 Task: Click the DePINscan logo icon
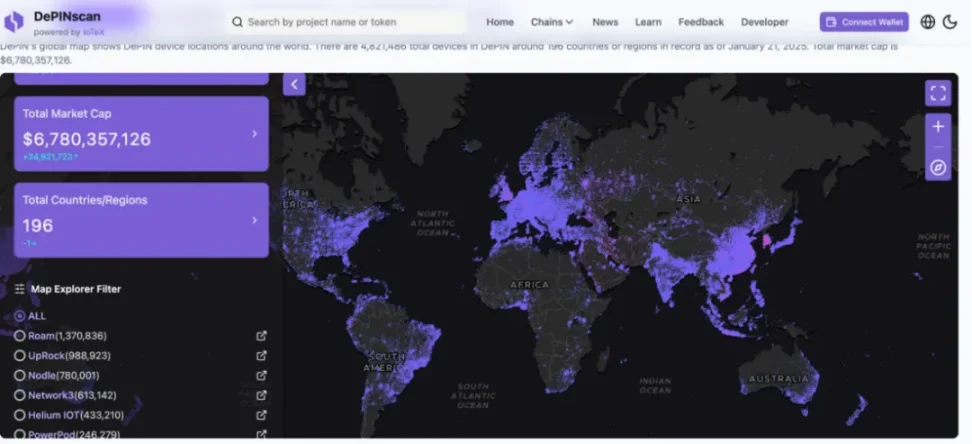(x=15, y=22)
